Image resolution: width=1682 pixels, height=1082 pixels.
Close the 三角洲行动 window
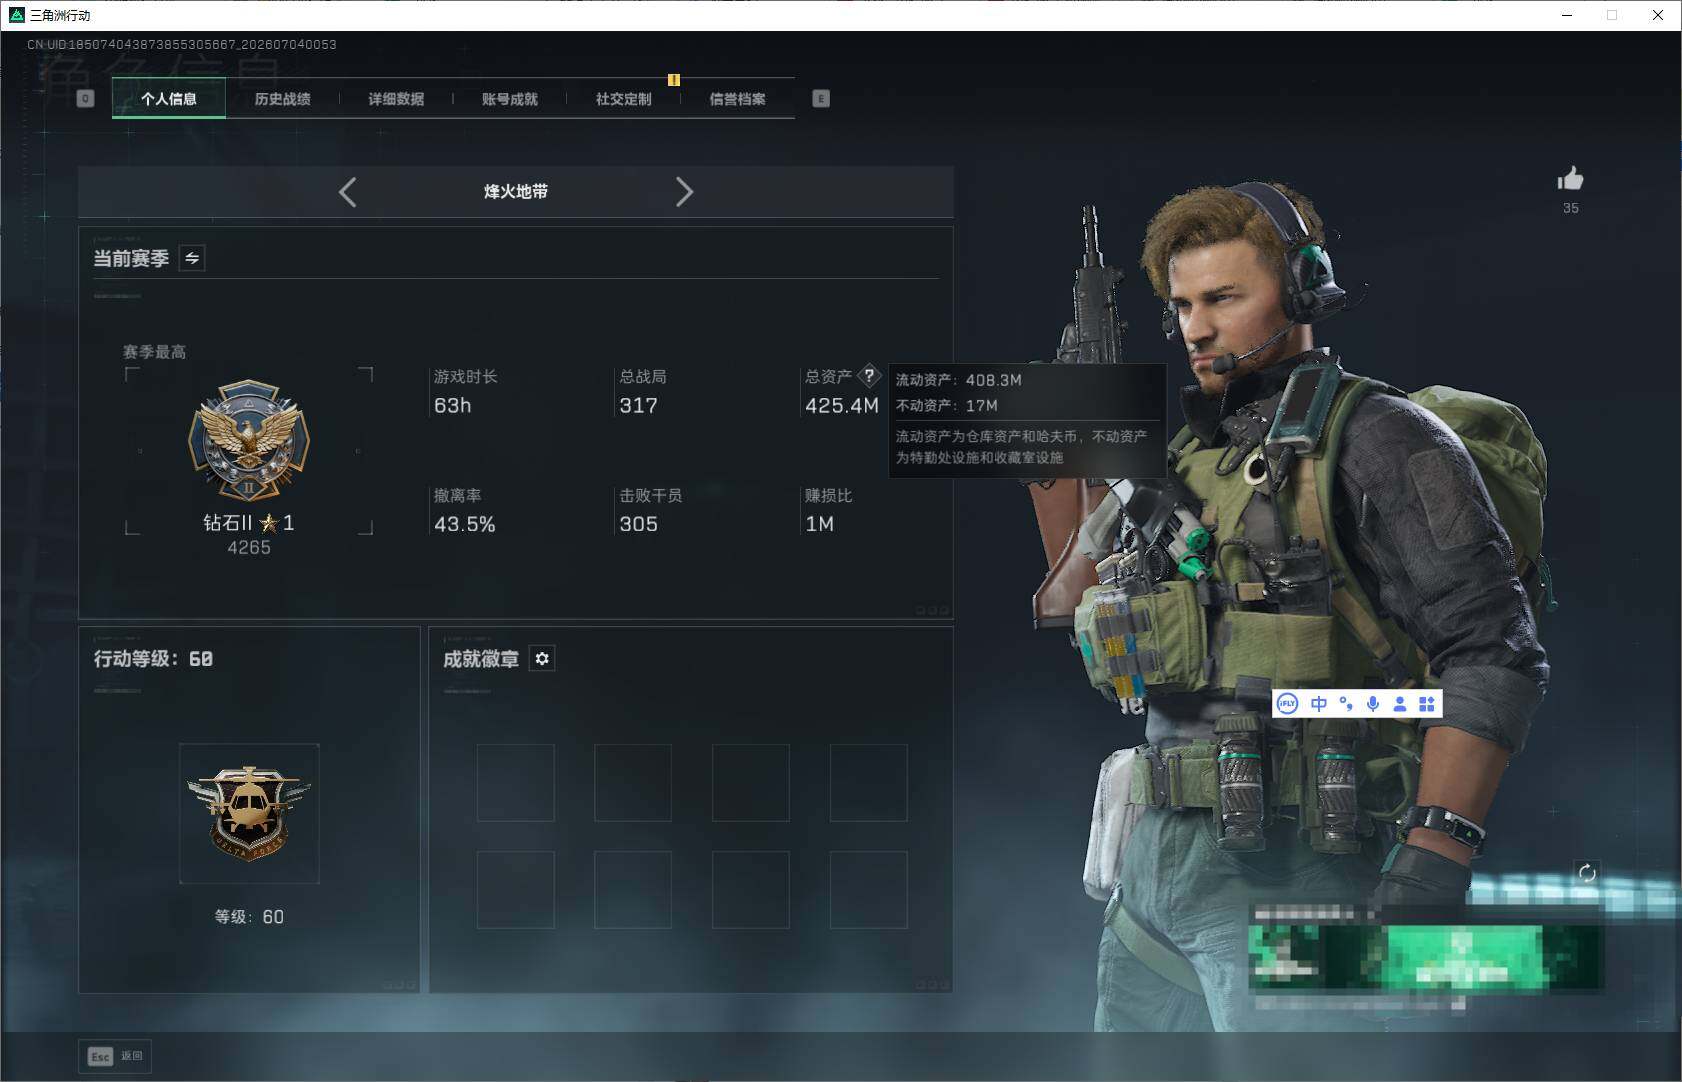[1658, 15]
